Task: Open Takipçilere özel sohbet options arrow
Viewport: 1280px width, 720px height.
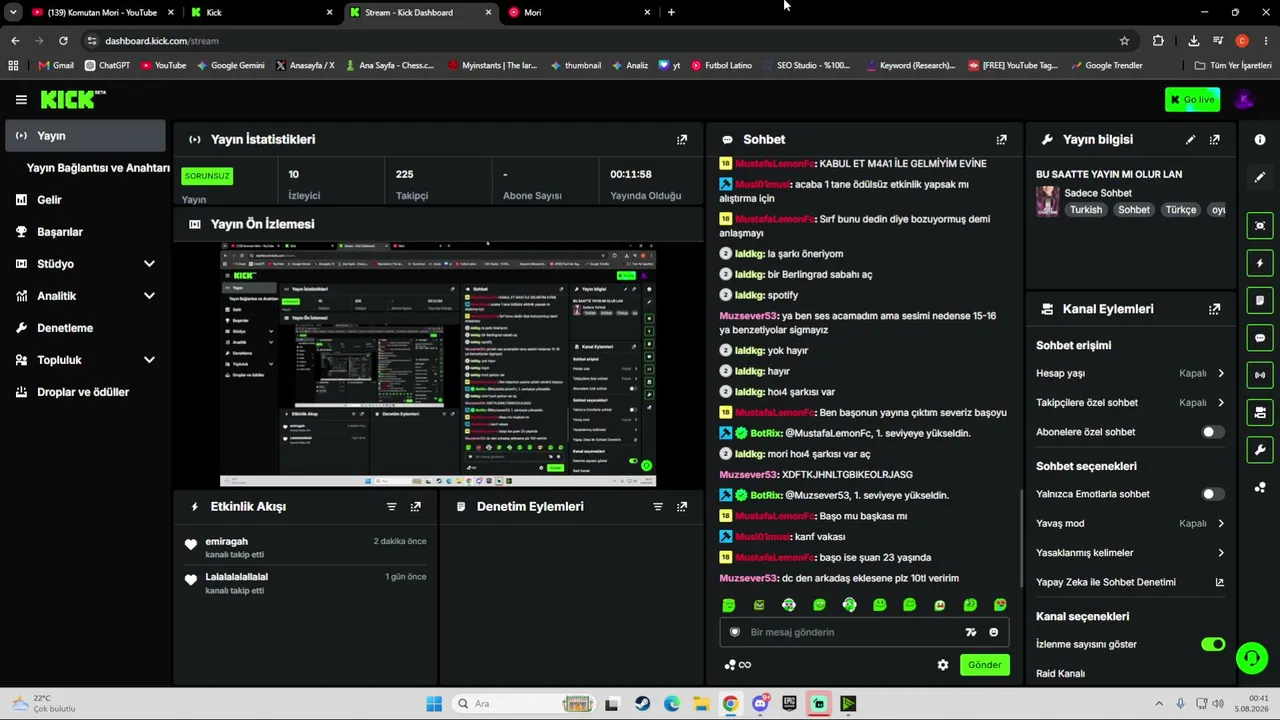Action: pos(1221,403)
